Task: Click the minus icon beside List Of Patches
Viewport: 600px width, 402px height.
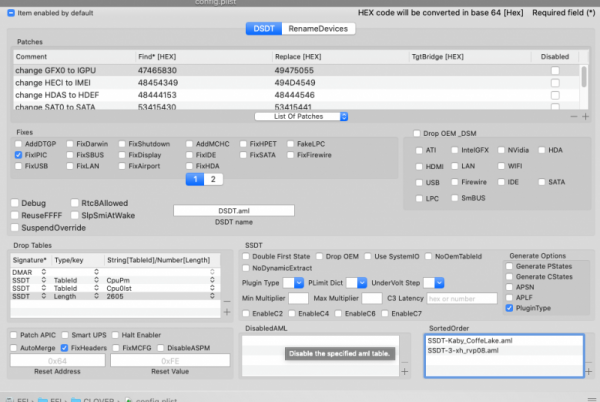Action: click(x=573, y=116)
